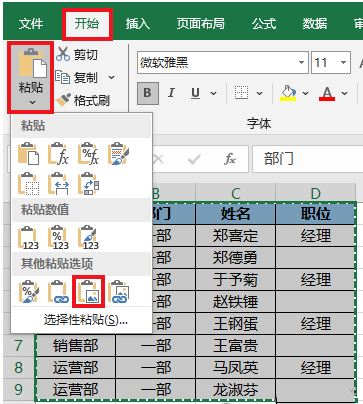This screenshot has height=404, width=363.
Task: Select the cell 郑喜定
Action: [x=236, y=236]
